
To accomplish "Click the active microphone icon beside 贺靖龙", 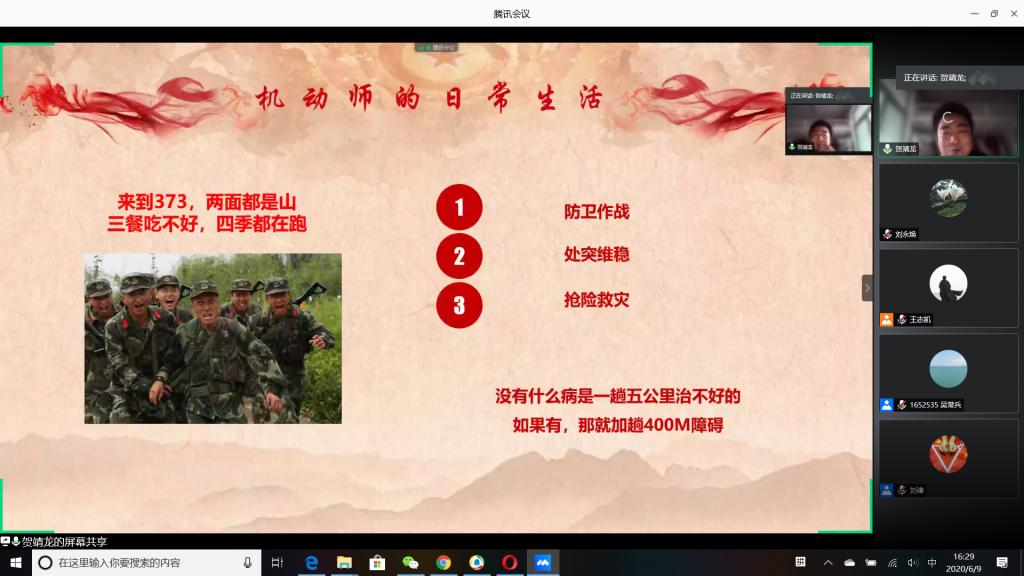I will point(887,148).
